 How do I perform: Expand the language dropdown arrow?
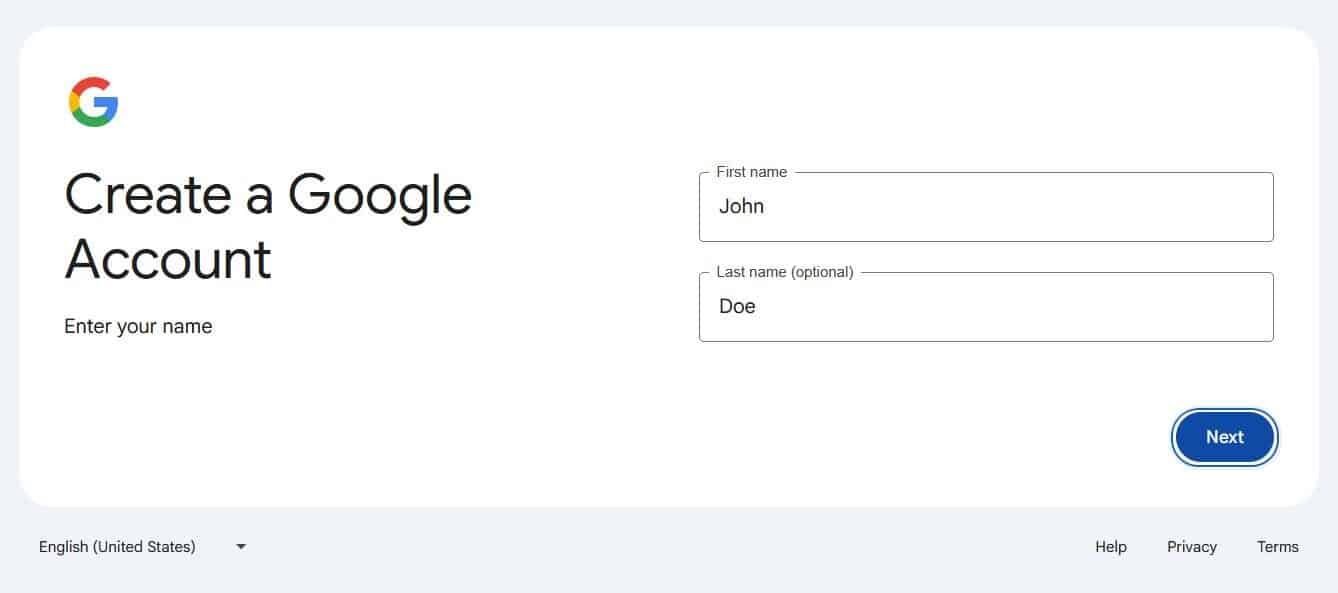(241, 547)
